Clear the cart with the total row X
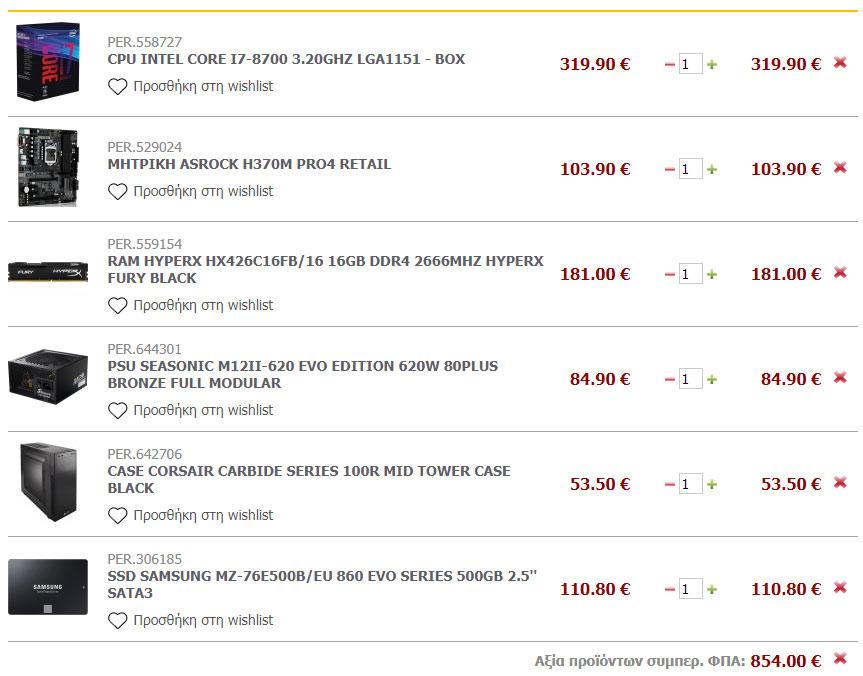Screen dimensions: 863x676 pos(840,659)
